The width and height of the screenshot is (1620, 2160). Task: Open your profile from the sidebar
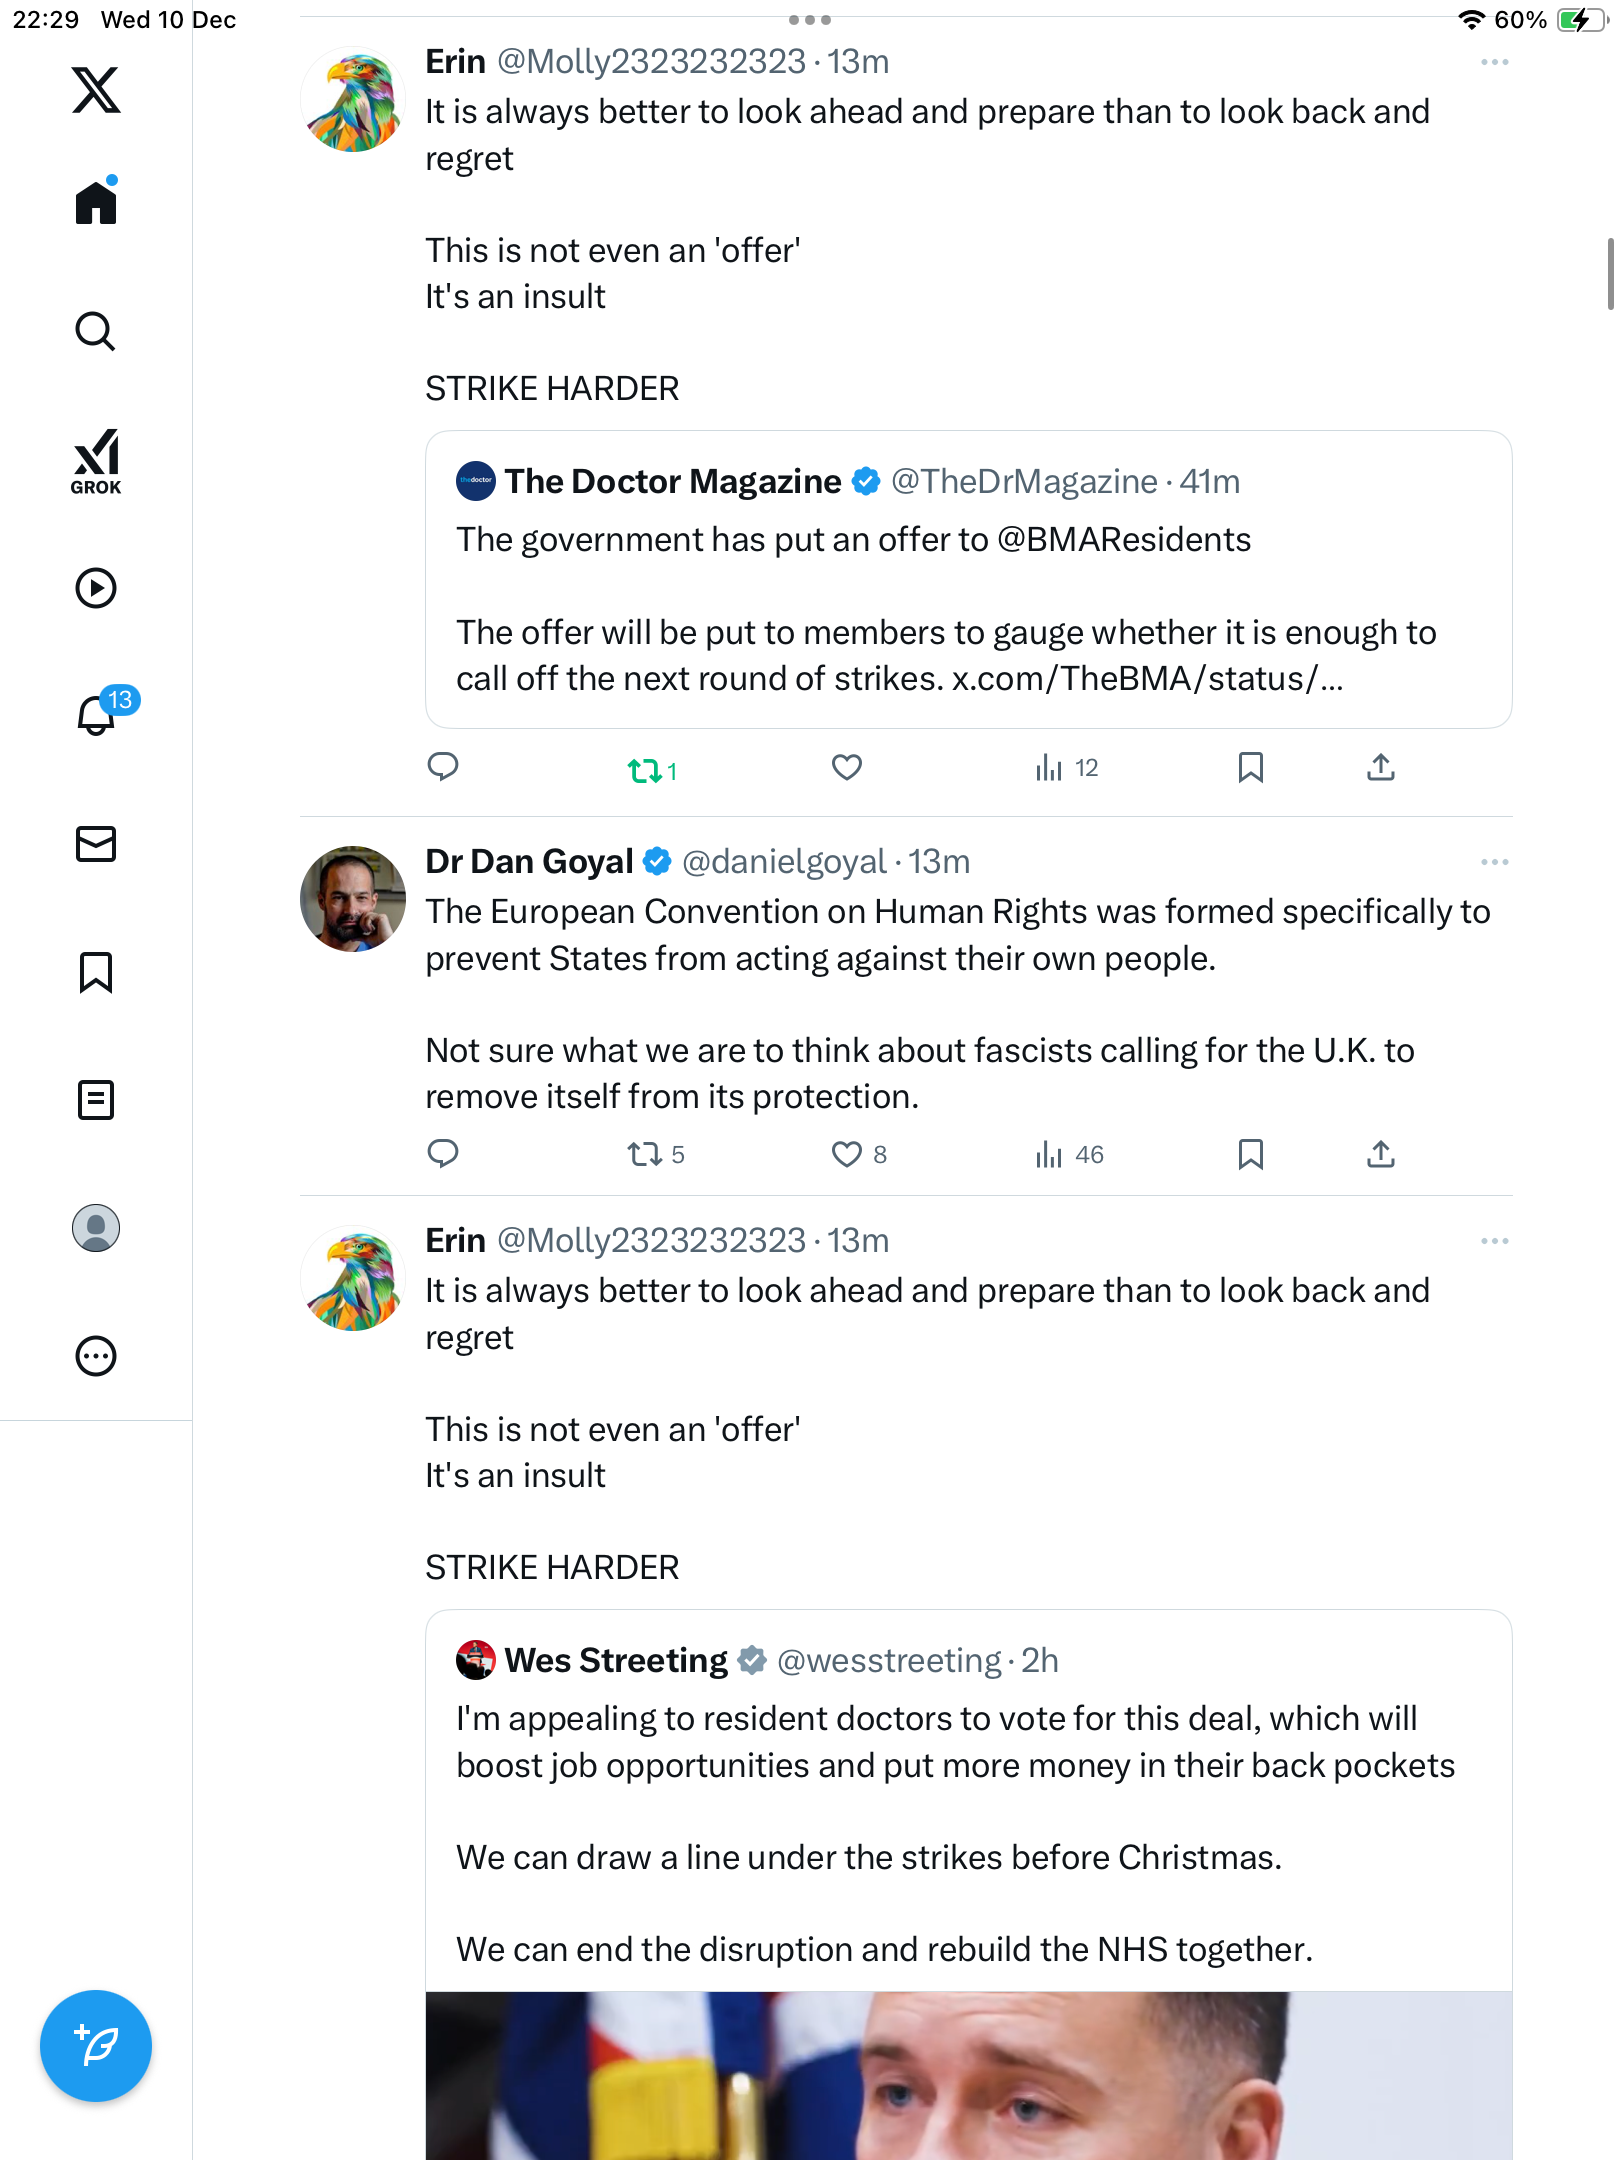[x=96, y=1228]
